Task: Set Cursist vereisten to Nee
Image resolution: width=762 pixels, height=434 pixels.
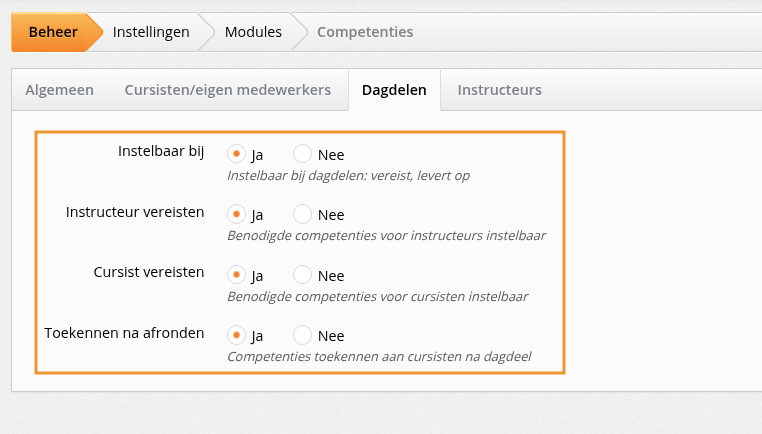Action: pyautogui.click(x=303, y=275)
